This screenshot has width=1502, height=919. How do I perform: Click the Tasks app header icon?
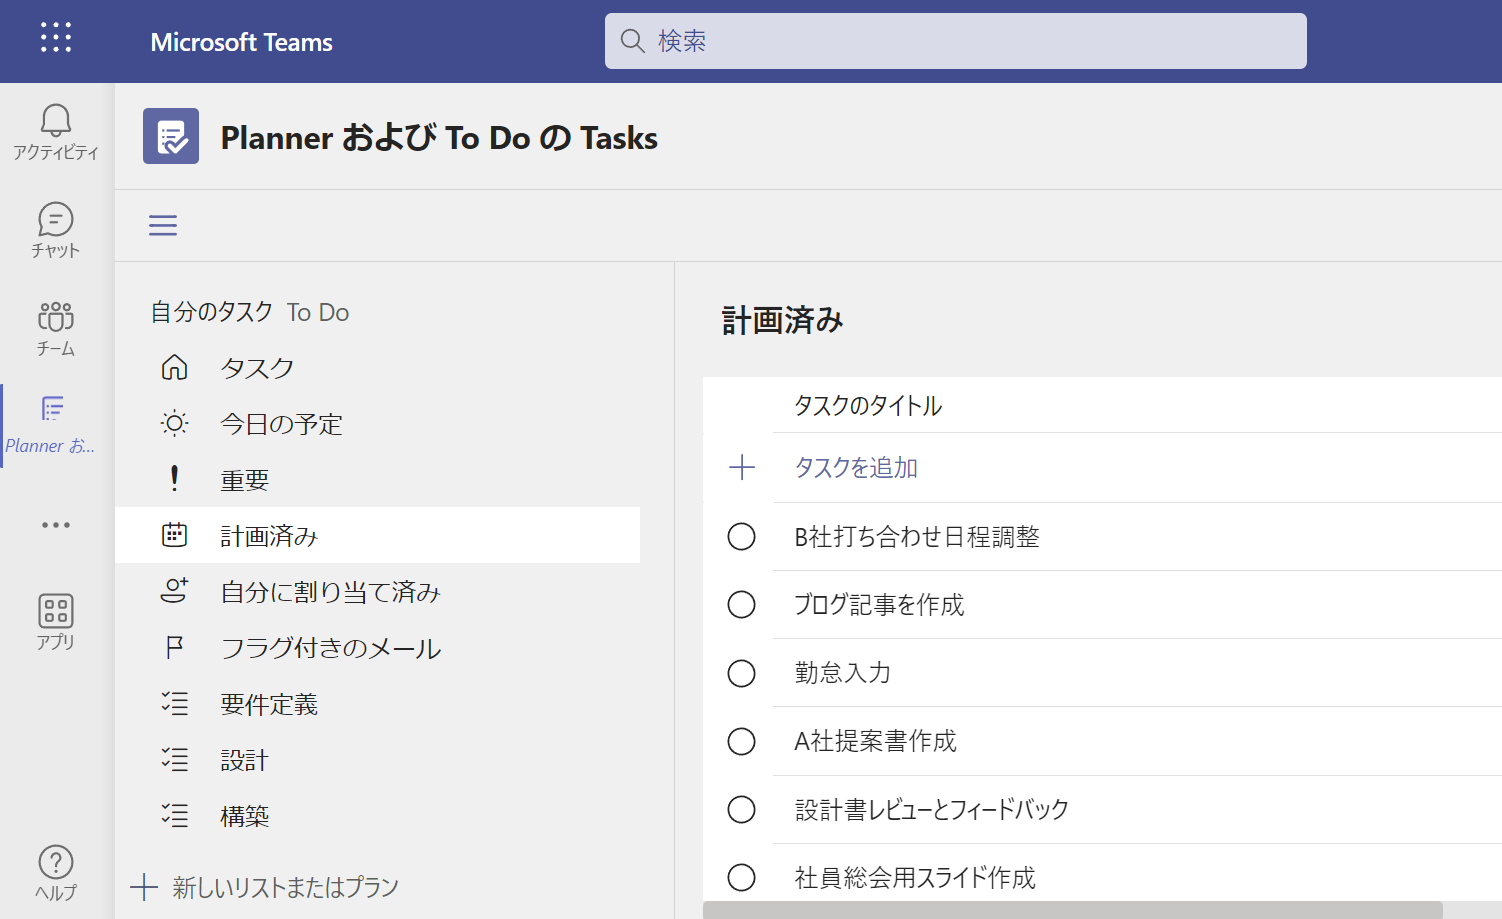pos(170,135)
